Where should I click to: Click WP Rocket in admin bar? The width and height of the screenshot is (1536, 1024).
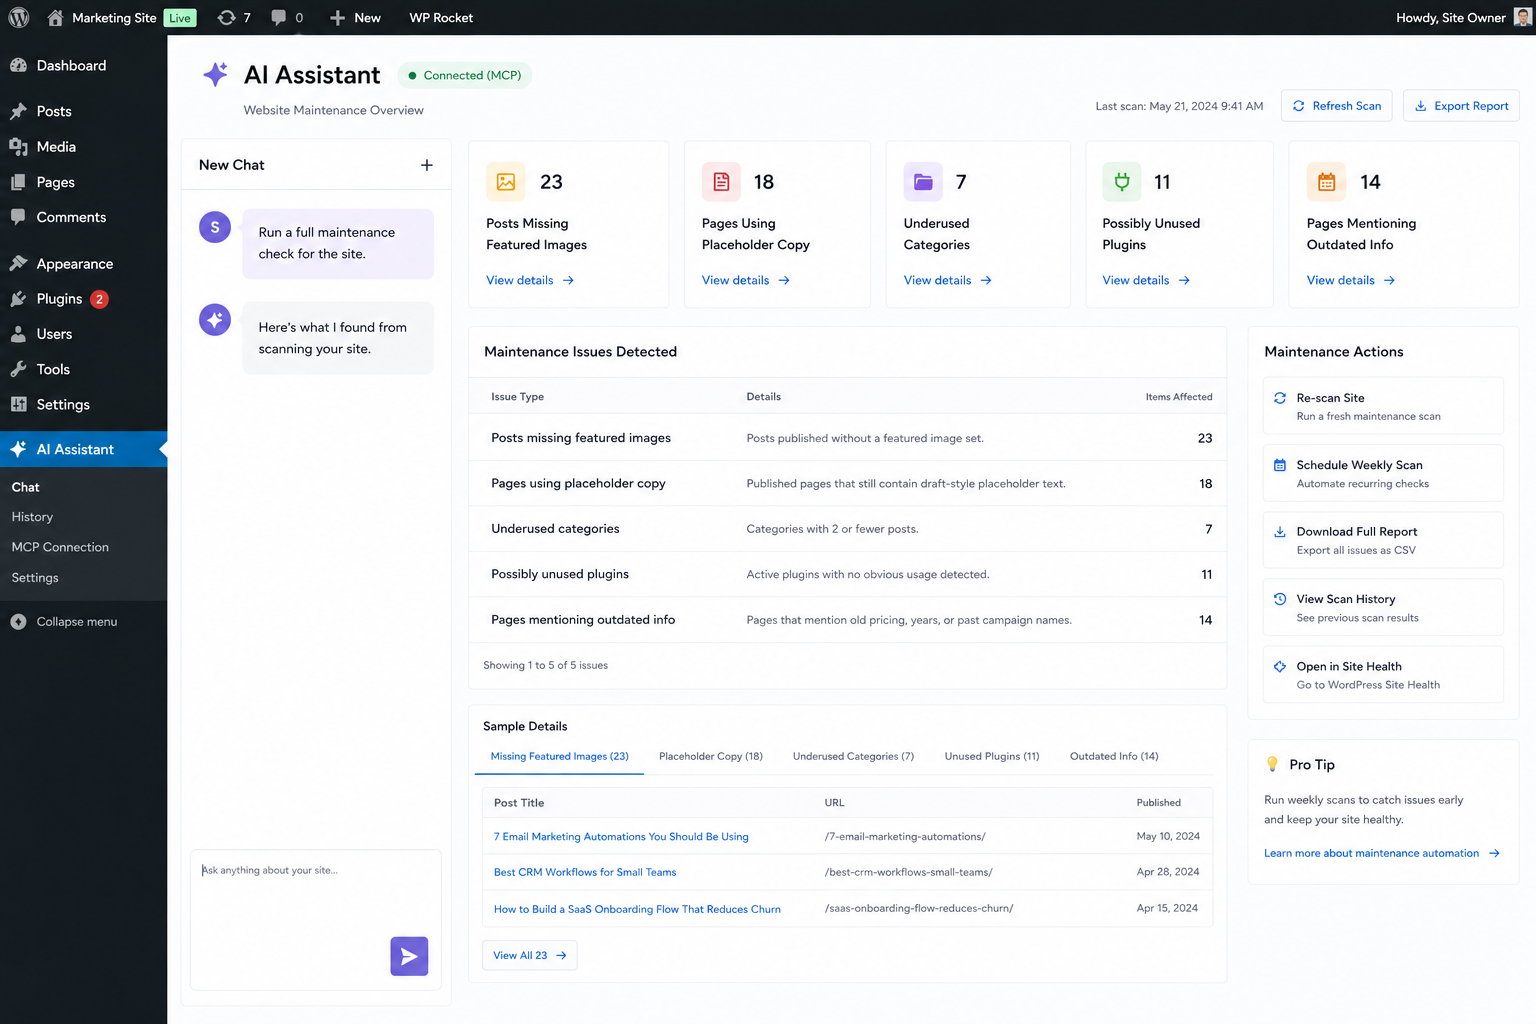(x=441, y=17)
